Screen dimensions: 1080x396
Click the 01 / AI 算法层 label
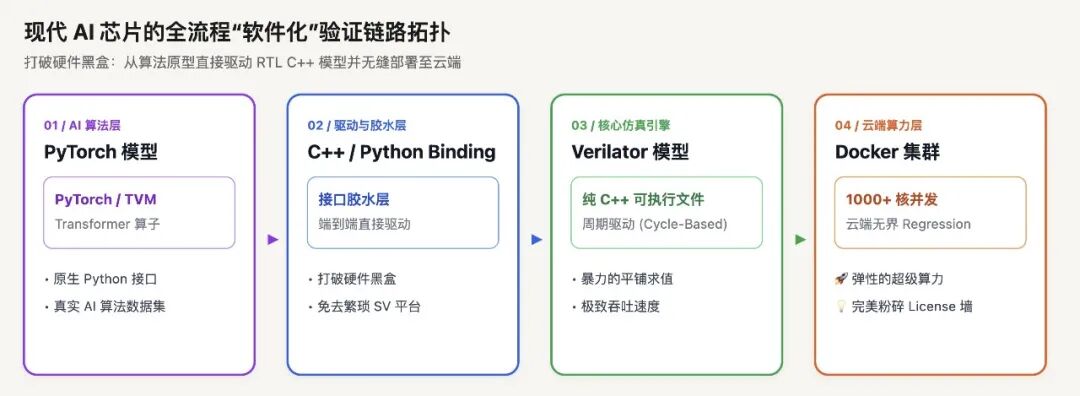[82, 125]
